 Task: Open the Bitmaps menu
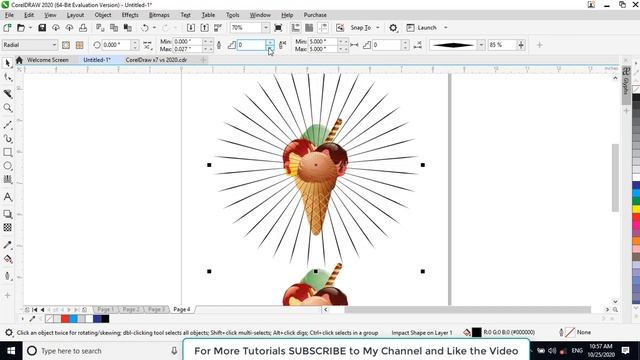[x=159, y=15]
